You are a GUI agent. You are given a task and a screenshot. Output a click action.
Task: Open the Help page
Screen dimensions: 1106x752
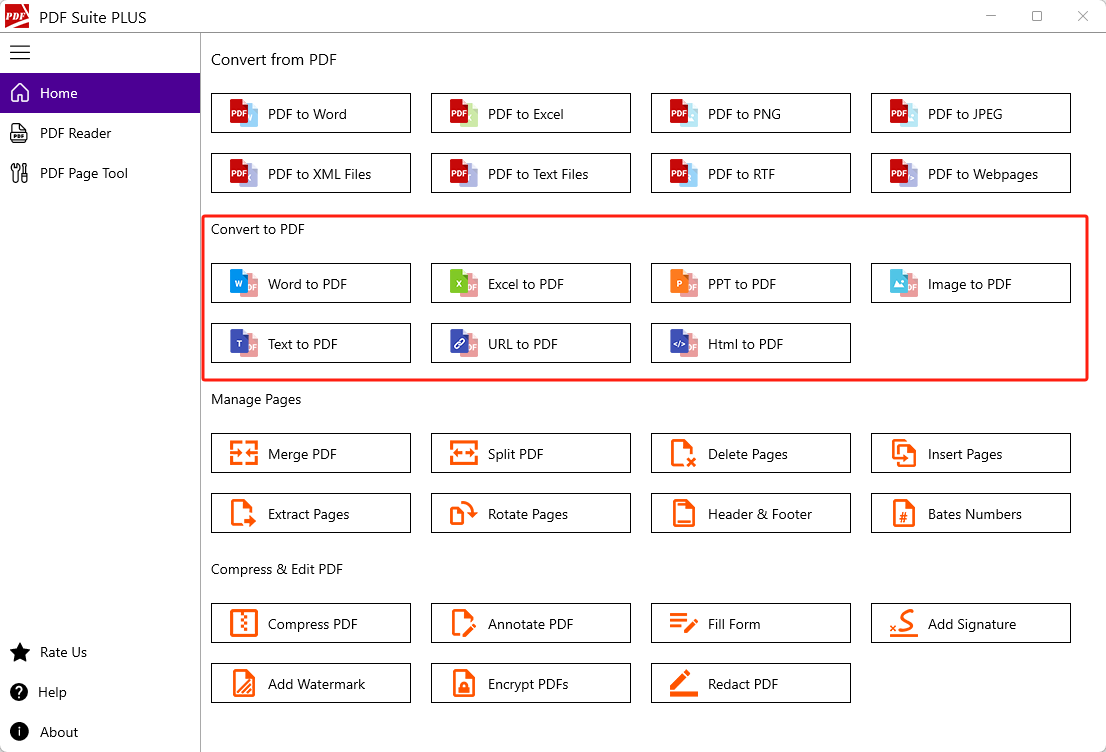[52, 692]
